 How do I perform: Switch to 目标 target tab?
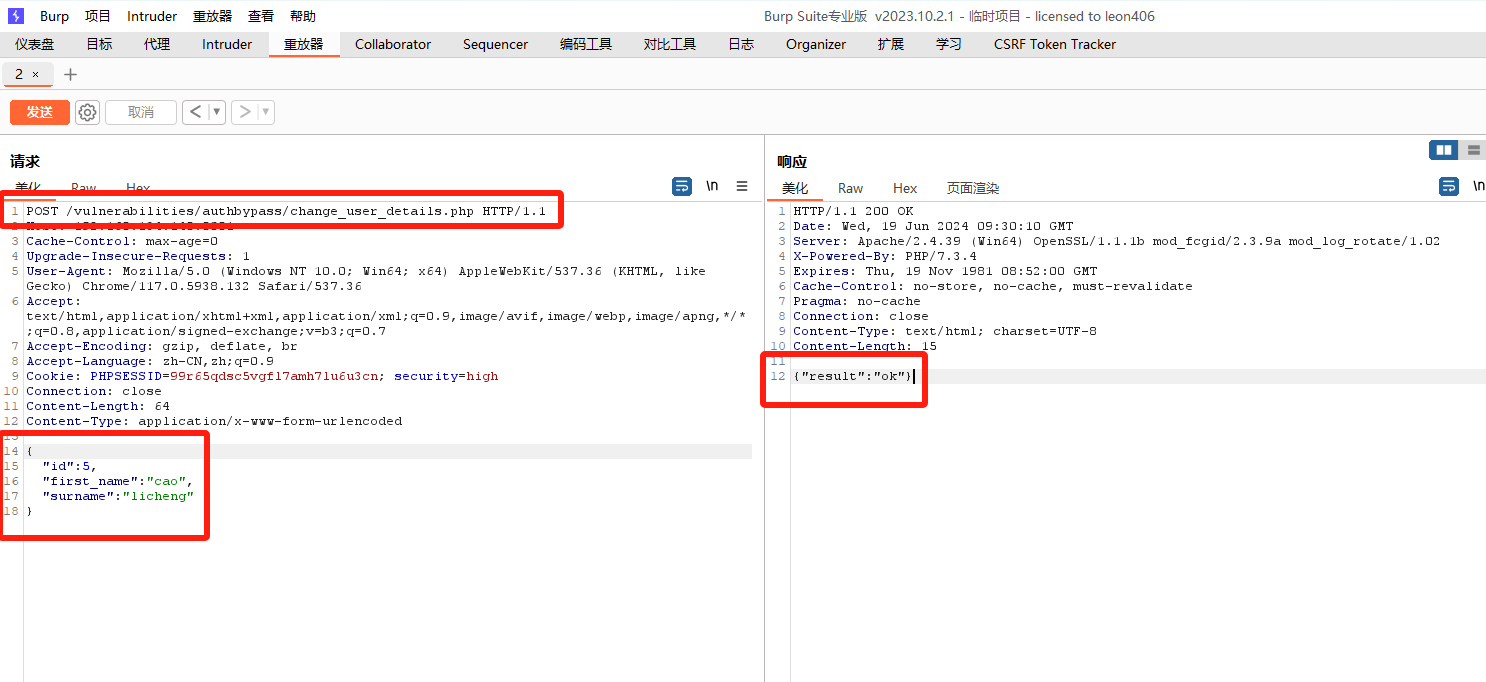(x=99, y=44)
